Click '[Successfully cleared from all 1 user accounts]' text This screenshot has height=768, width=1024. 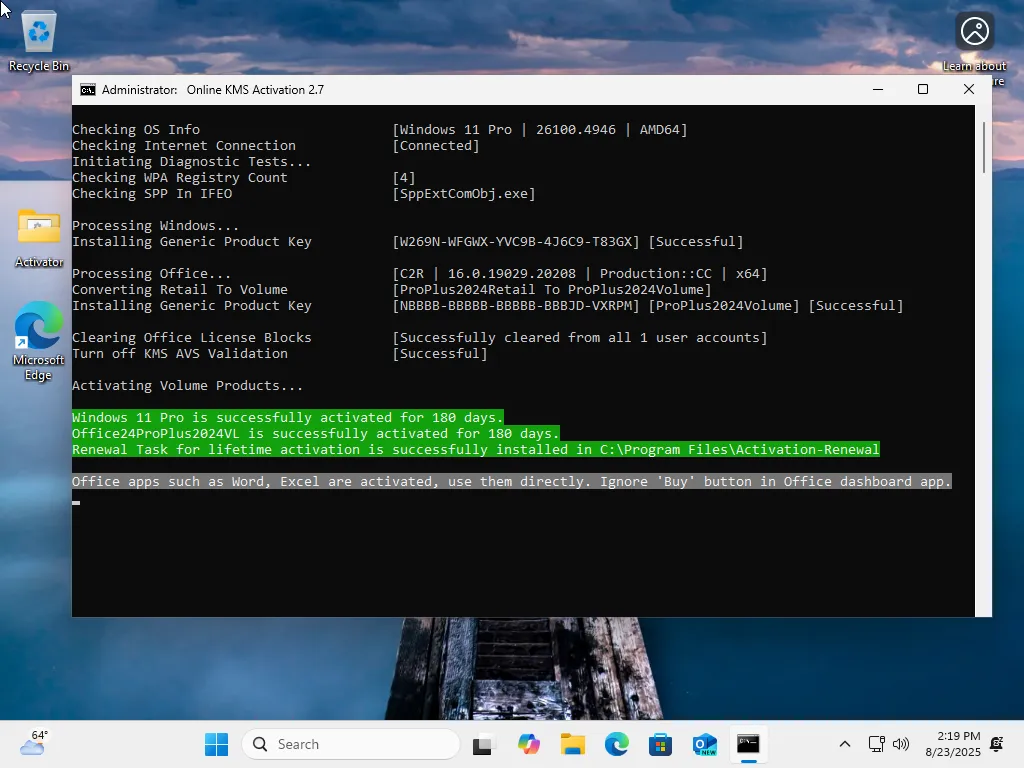click(580, 338)
